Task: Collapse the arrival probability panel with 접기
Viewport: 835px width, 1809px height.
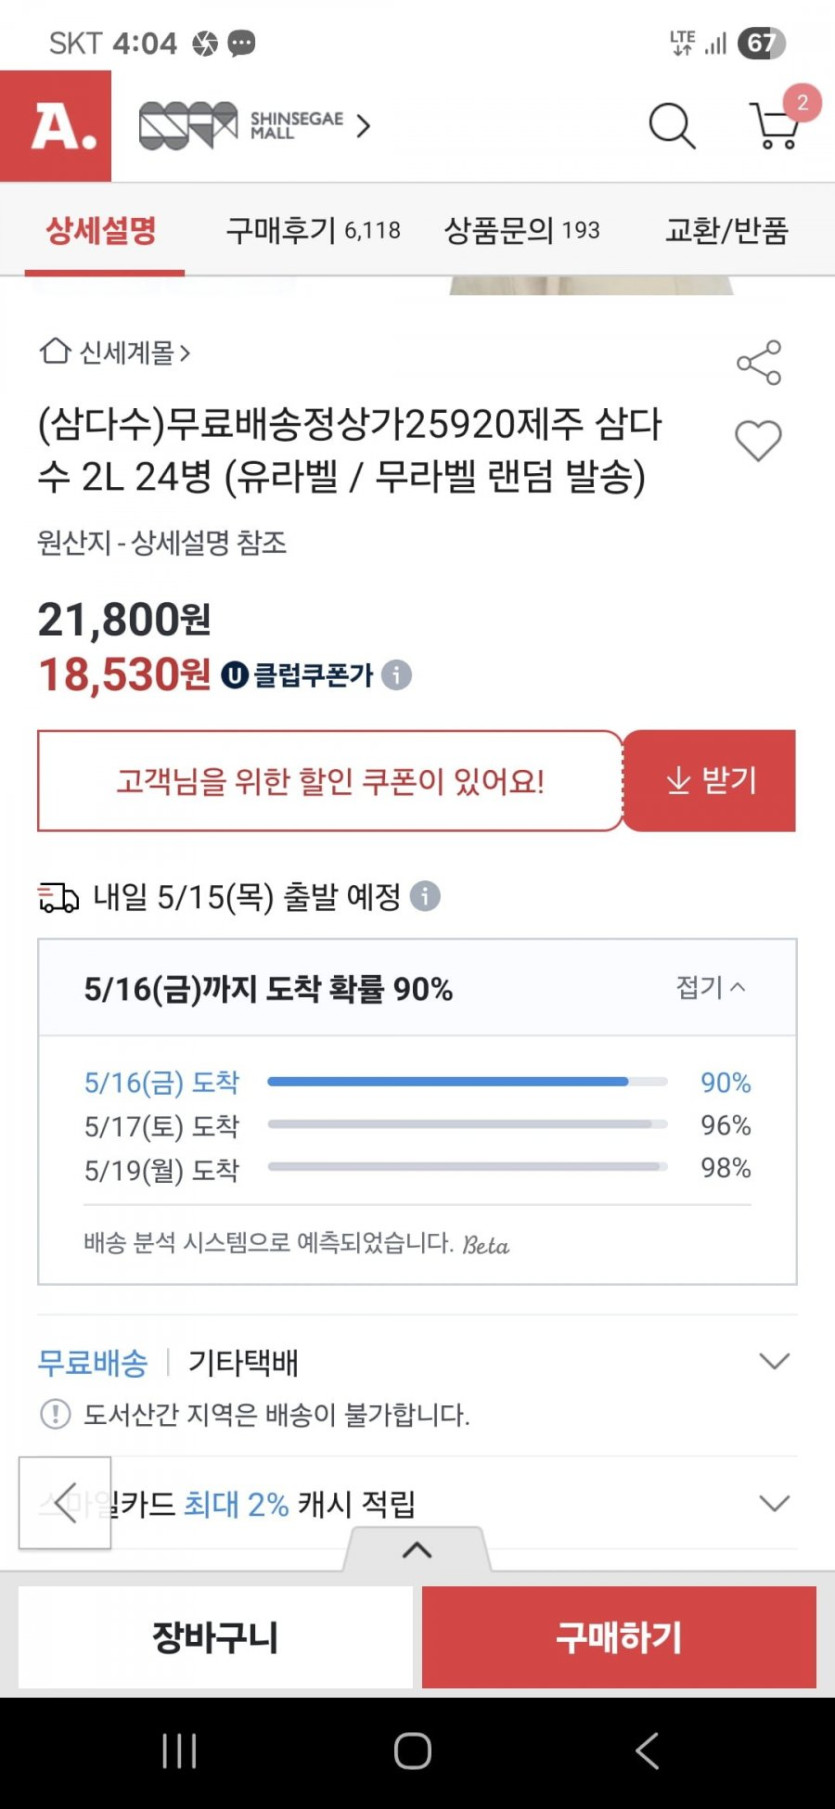Action: 710,987
